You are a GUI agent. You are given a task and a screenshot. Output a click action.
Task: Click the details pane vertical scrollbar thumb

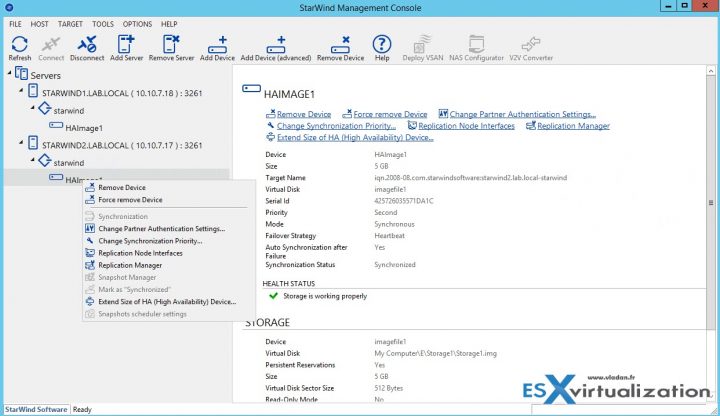point(711,203)
